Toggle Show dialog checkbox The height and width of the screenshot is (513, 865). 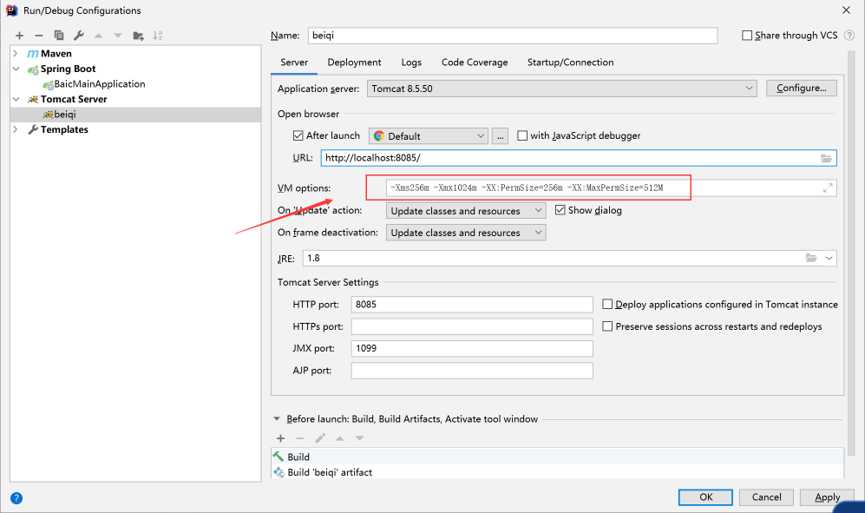pyautogui.click(x=560, y=210)
